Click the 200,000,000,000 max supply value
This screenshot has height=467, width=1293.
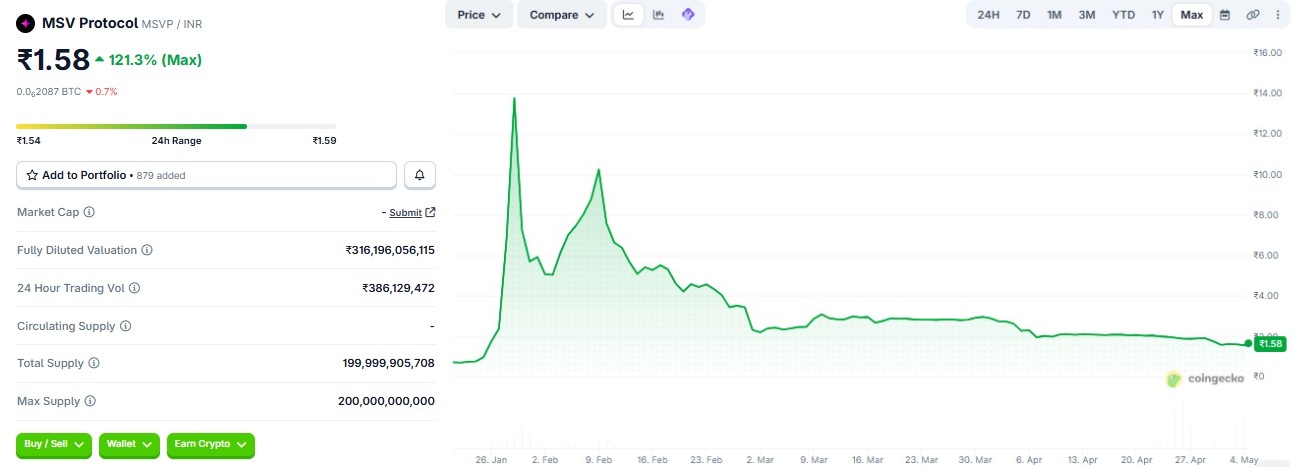(386, 401)
